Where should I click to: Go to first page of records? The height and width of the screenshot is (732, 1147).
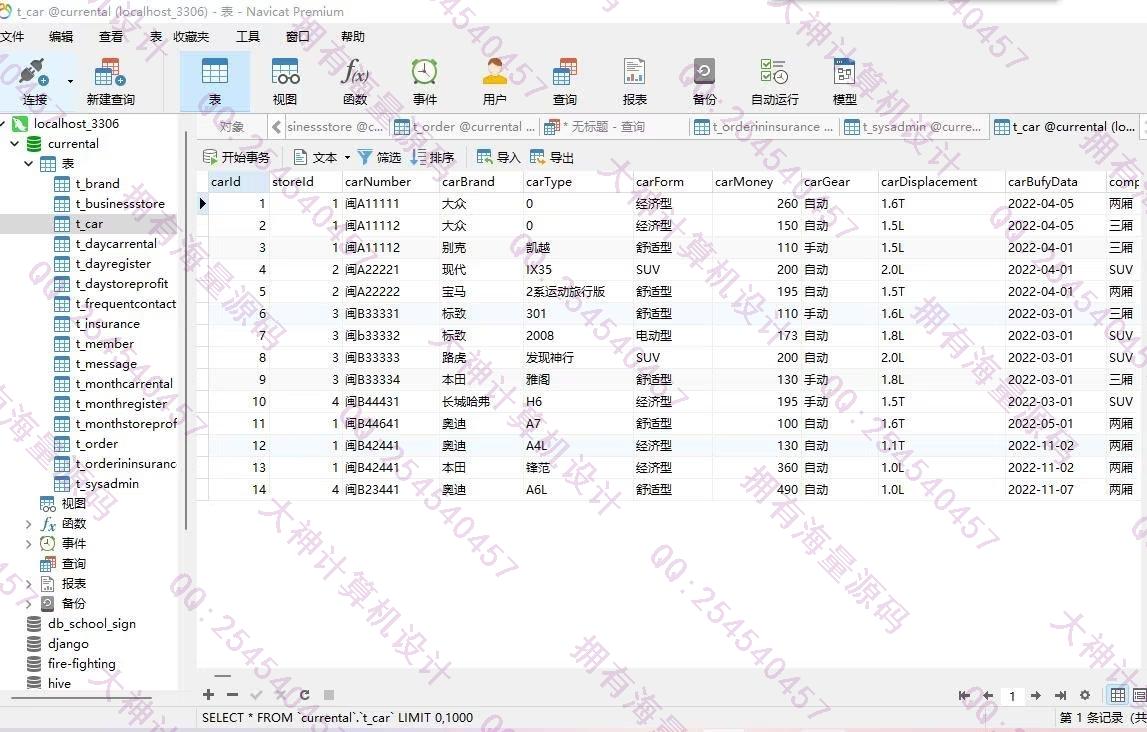click(964, 695)
